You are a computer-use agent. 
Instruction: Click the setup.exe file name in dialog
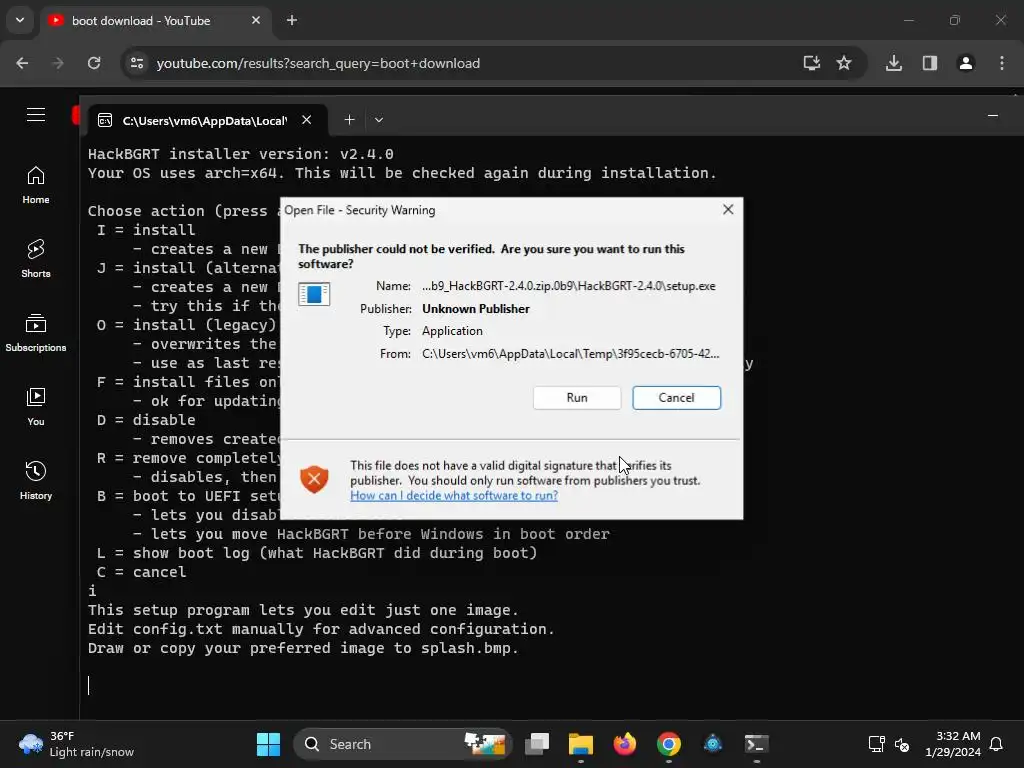tap(569, 286)
